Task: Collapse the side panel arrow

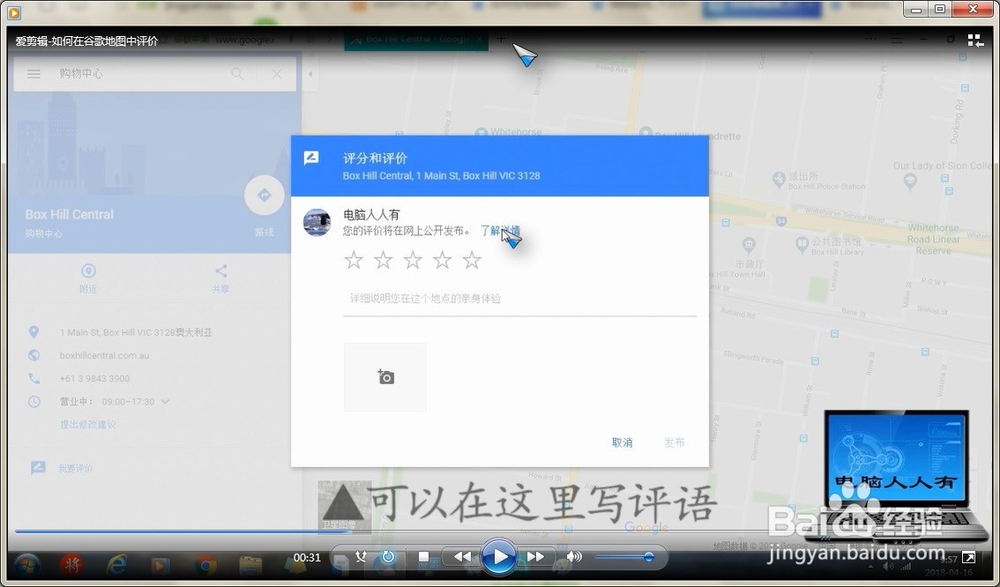Action: click(311, 74)
